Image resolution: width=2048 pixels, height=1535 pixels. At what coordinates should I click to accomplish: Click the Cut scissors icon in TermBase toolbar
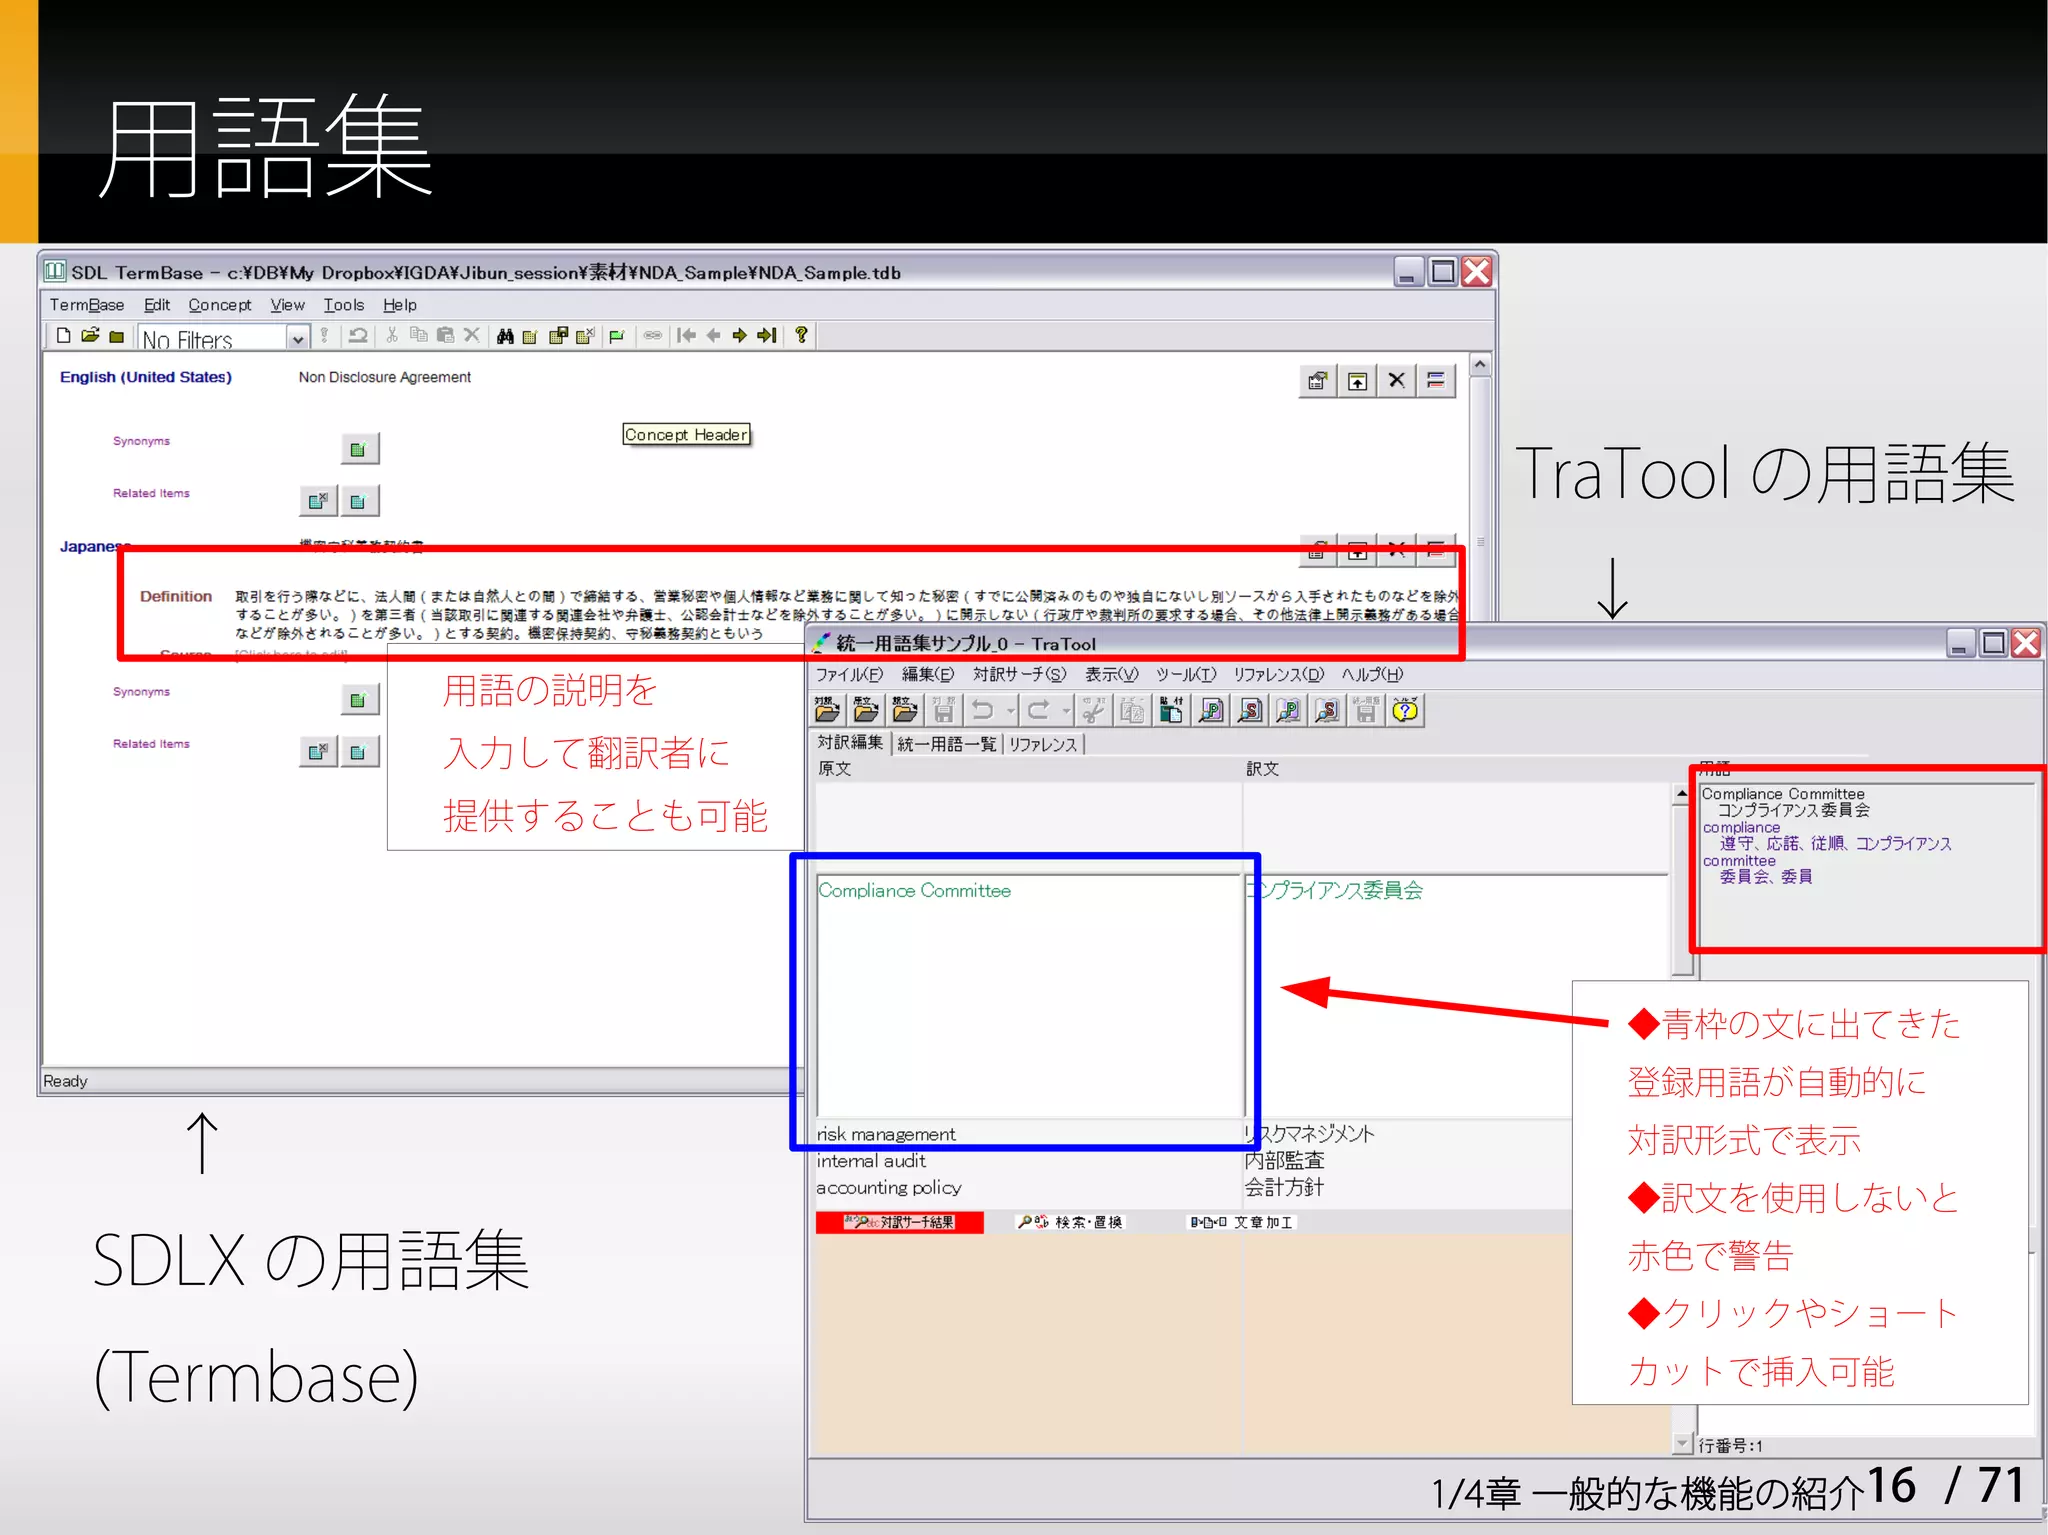tap(392, 336)
